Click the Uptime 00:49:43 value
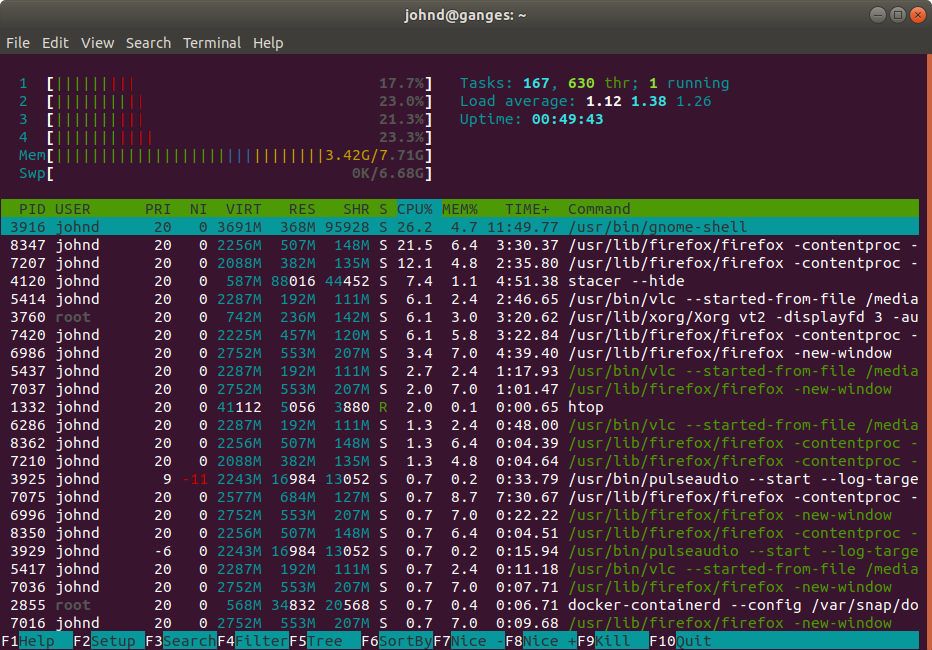The height and width of the screenshot is (650, 932). pos(567,119)
